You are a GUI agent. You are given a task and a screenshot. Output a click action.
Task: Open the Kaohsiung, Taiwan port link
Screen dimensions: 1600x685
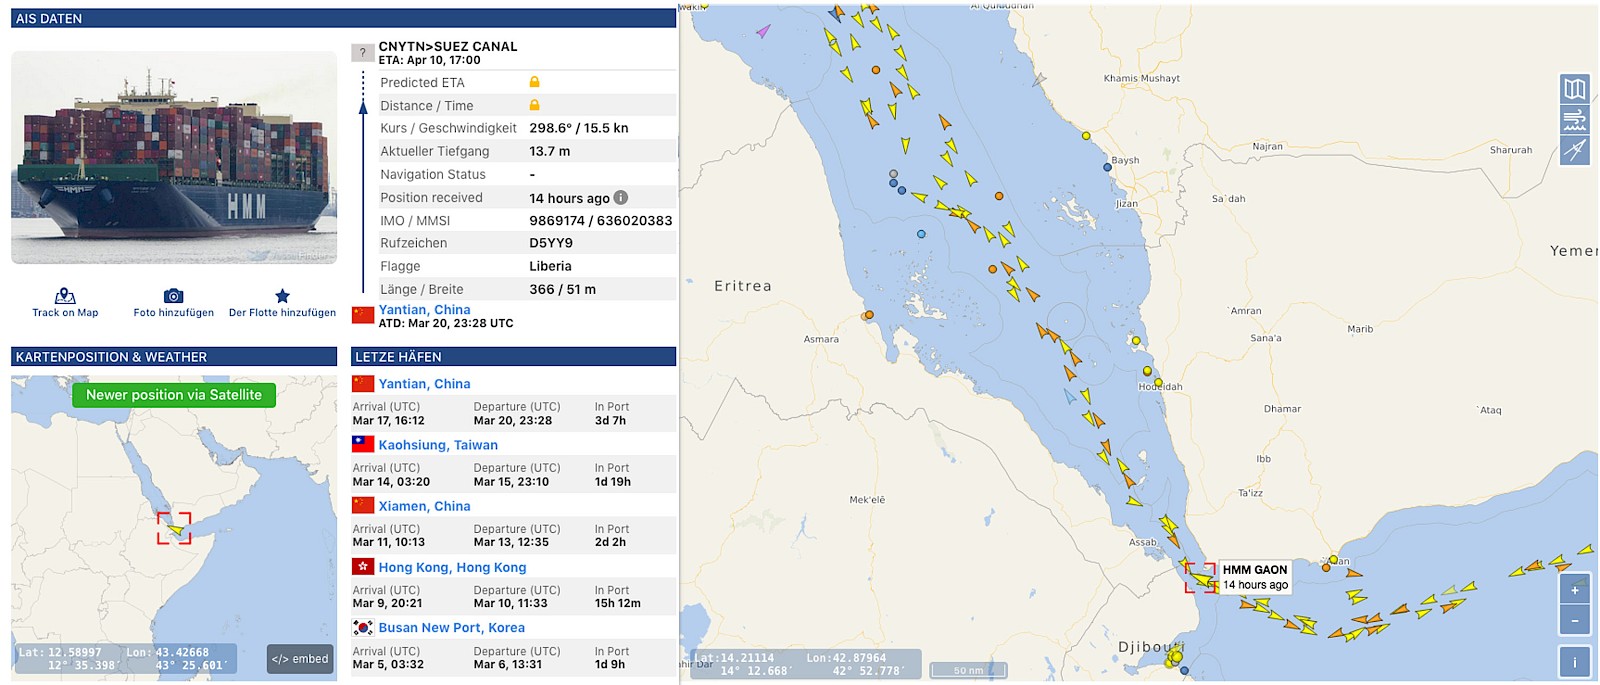tap(437, 445)
